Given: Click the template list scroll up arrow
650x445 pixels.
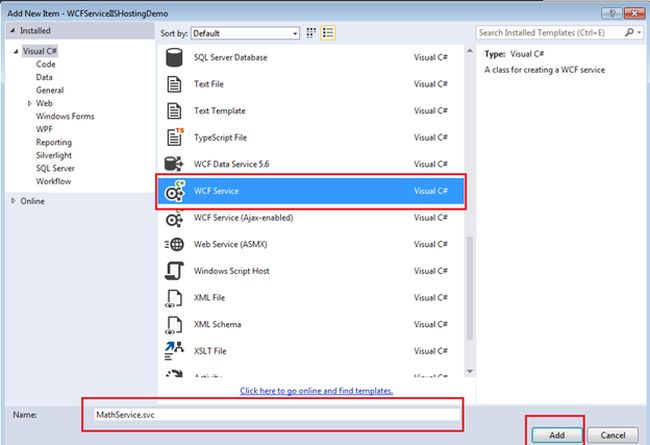Looking at the screenshot, I should [470, 51].
